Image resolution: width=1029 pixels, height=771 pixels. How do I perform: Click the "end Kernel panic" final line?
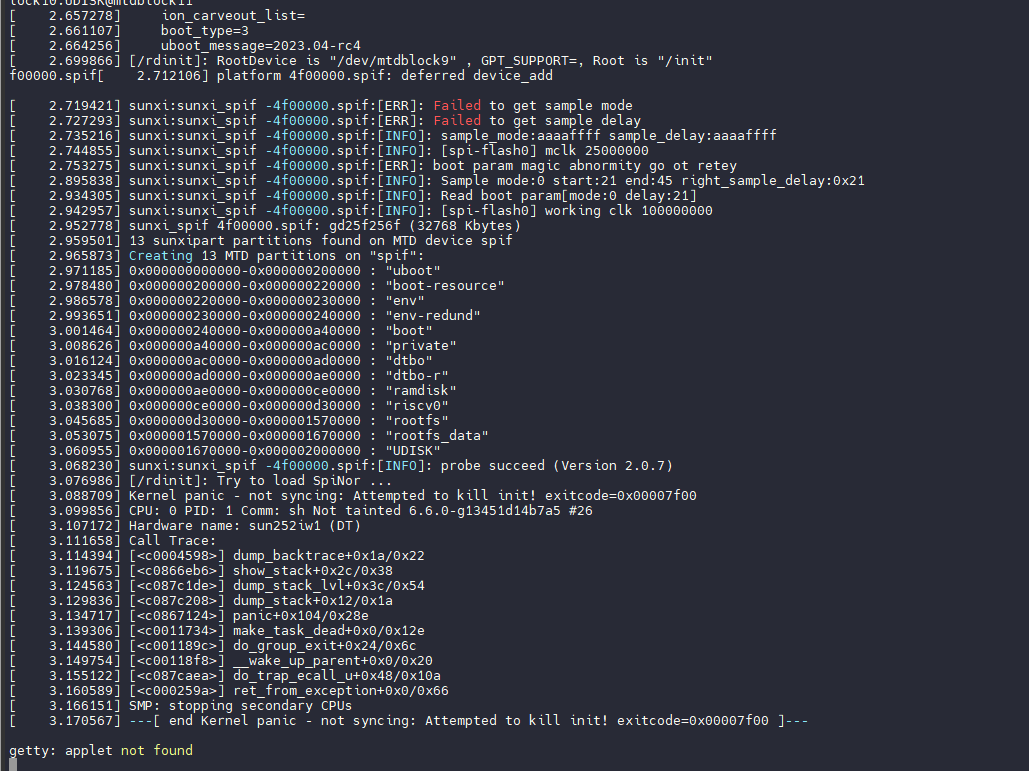(x=468, y=720)
